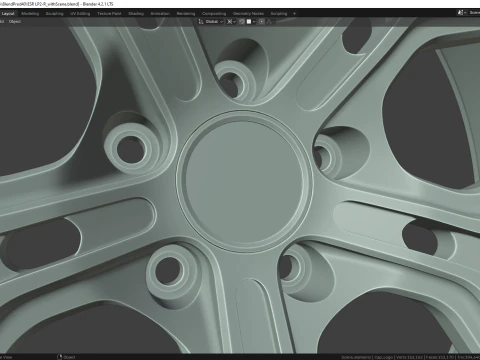Image resolution: width=480 pixels, height=360 pixels.
Task: Click the transform orientation axes icon
Action: click(201, 22)
